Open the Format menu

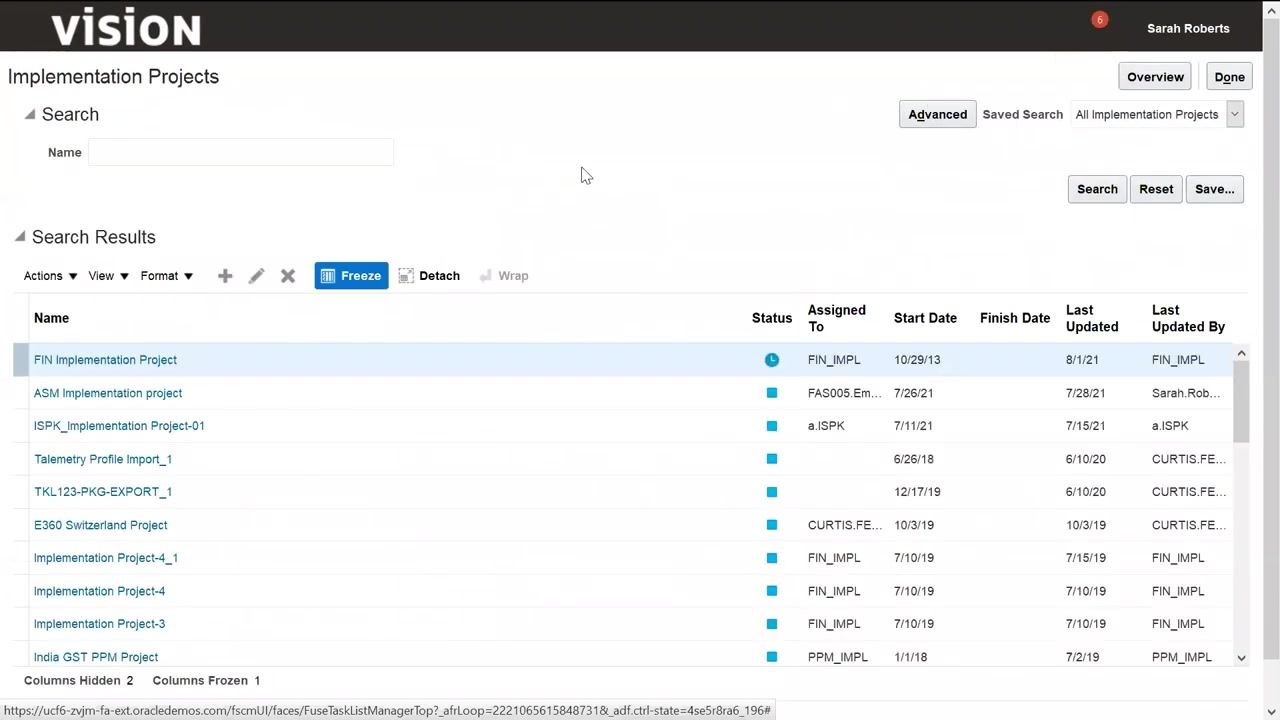[166, 276]
